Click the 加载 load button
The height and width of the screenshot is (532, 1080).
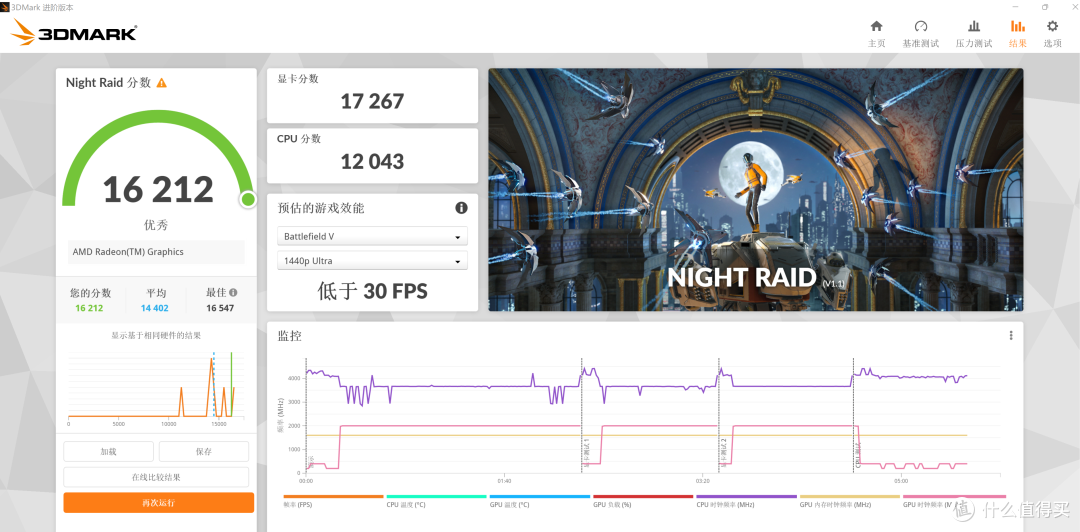click(108, 451)
